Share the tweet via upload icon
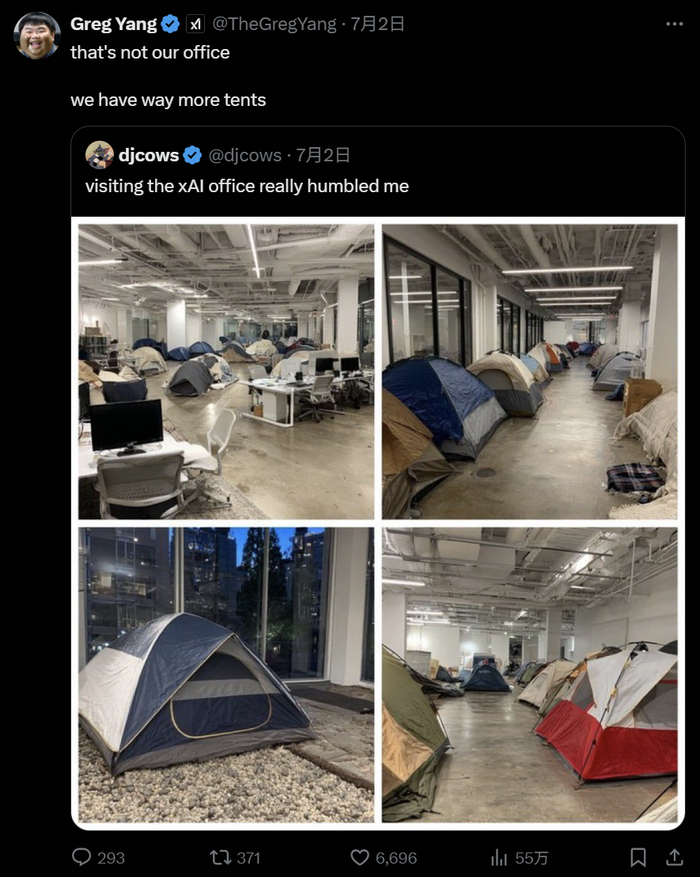Viewport: 700px width, 877px height. [674, 857]
